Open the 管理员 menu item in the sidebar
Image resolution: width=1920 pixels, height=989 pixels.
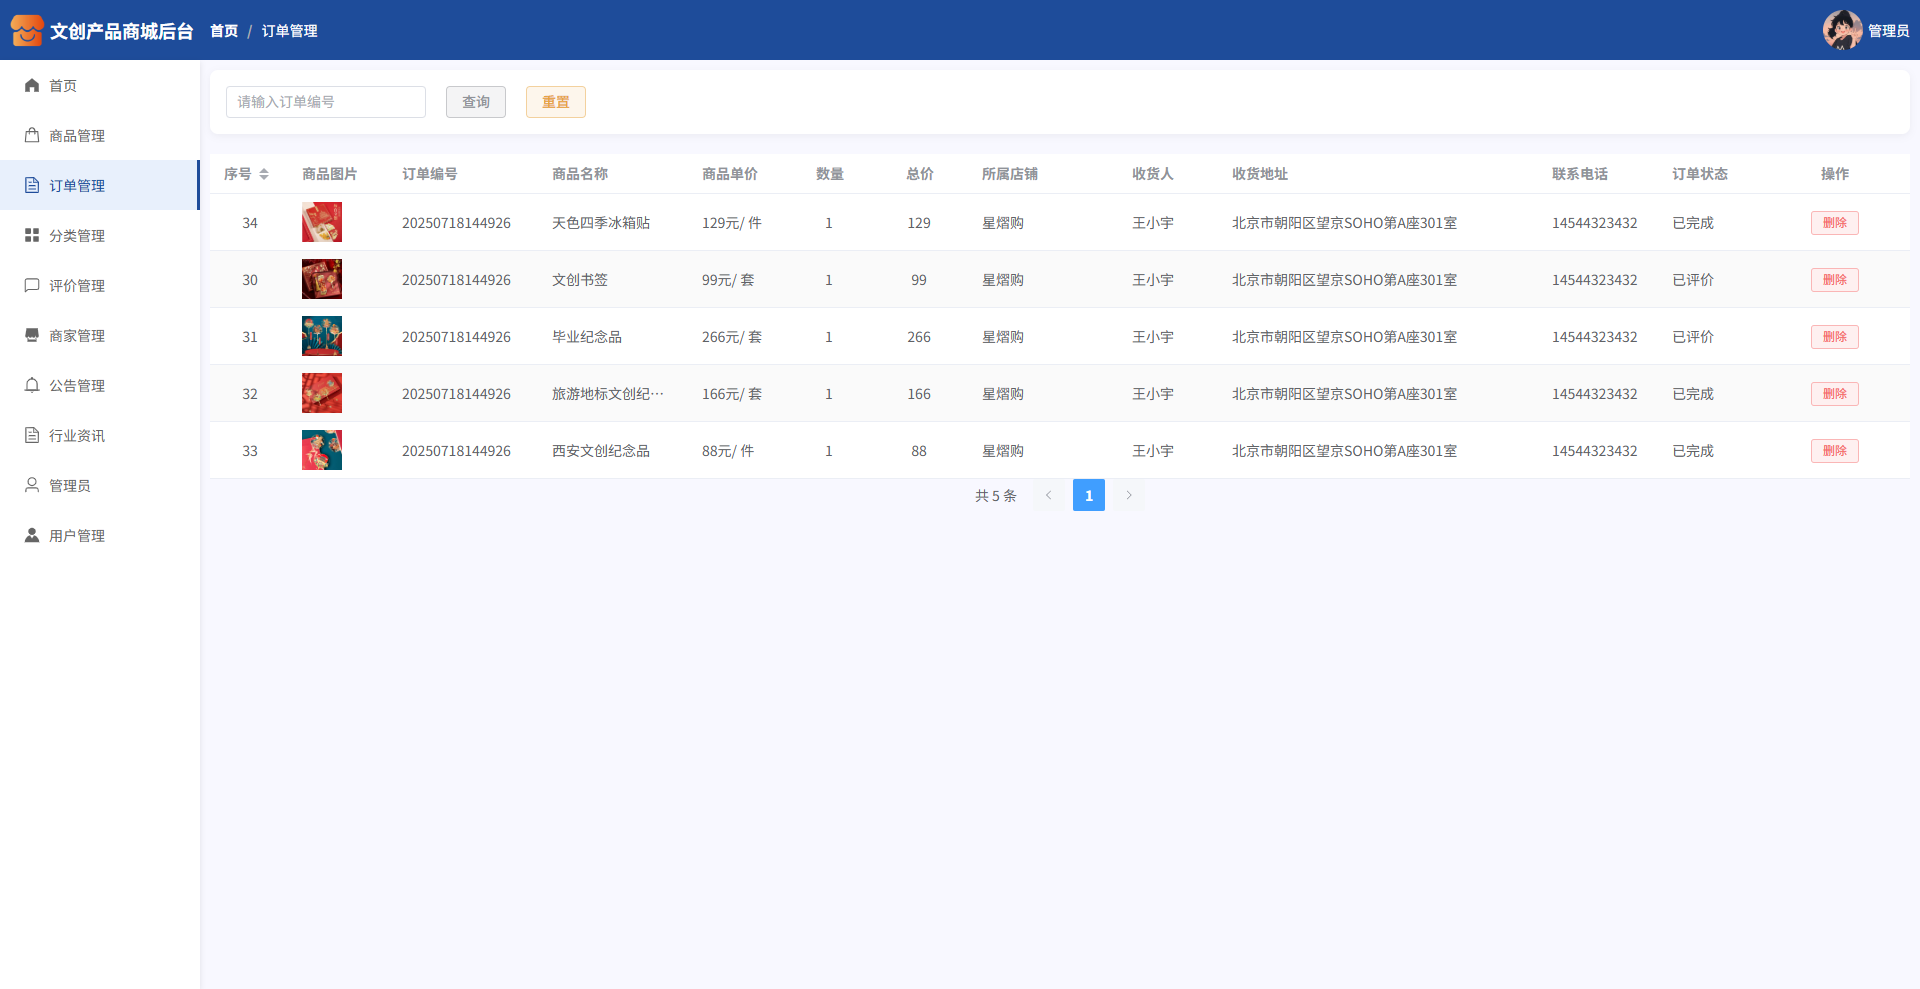point(70,486)
